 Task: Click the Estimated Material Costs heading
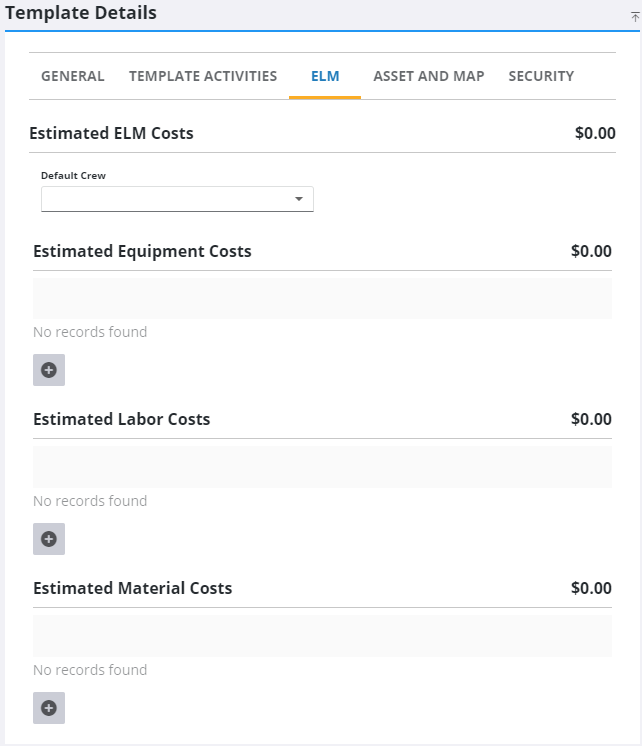point(133,589)
